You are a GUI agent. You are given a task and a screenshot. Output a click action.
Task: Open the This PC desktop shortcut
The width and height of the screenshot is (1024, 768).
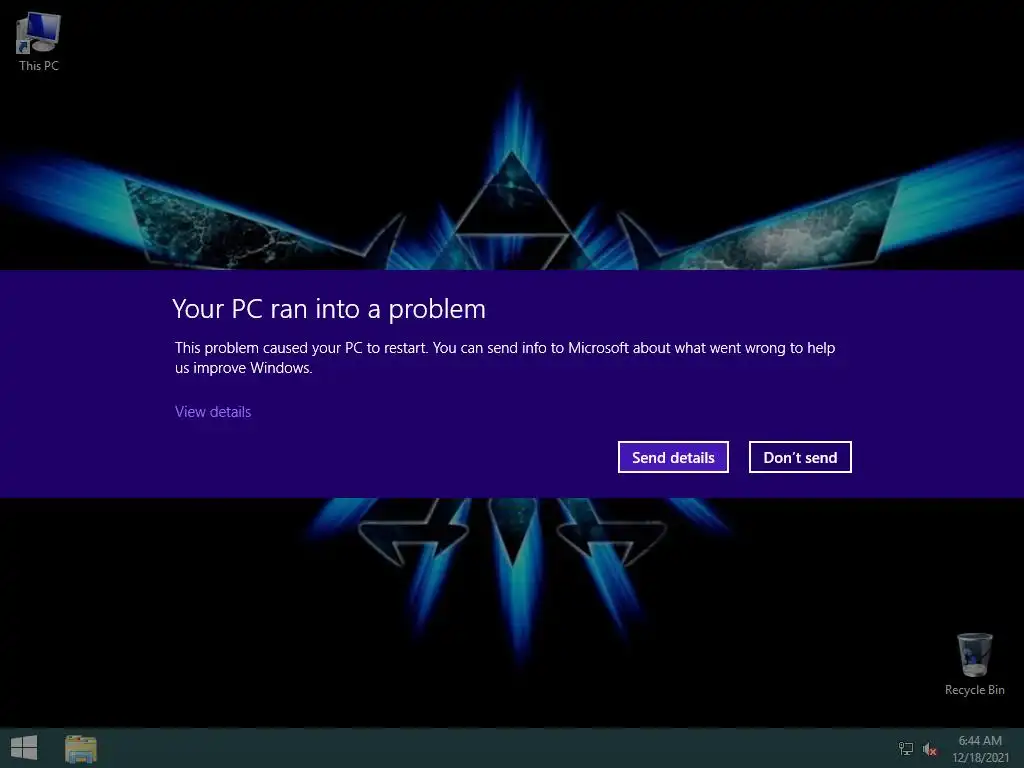38,42
